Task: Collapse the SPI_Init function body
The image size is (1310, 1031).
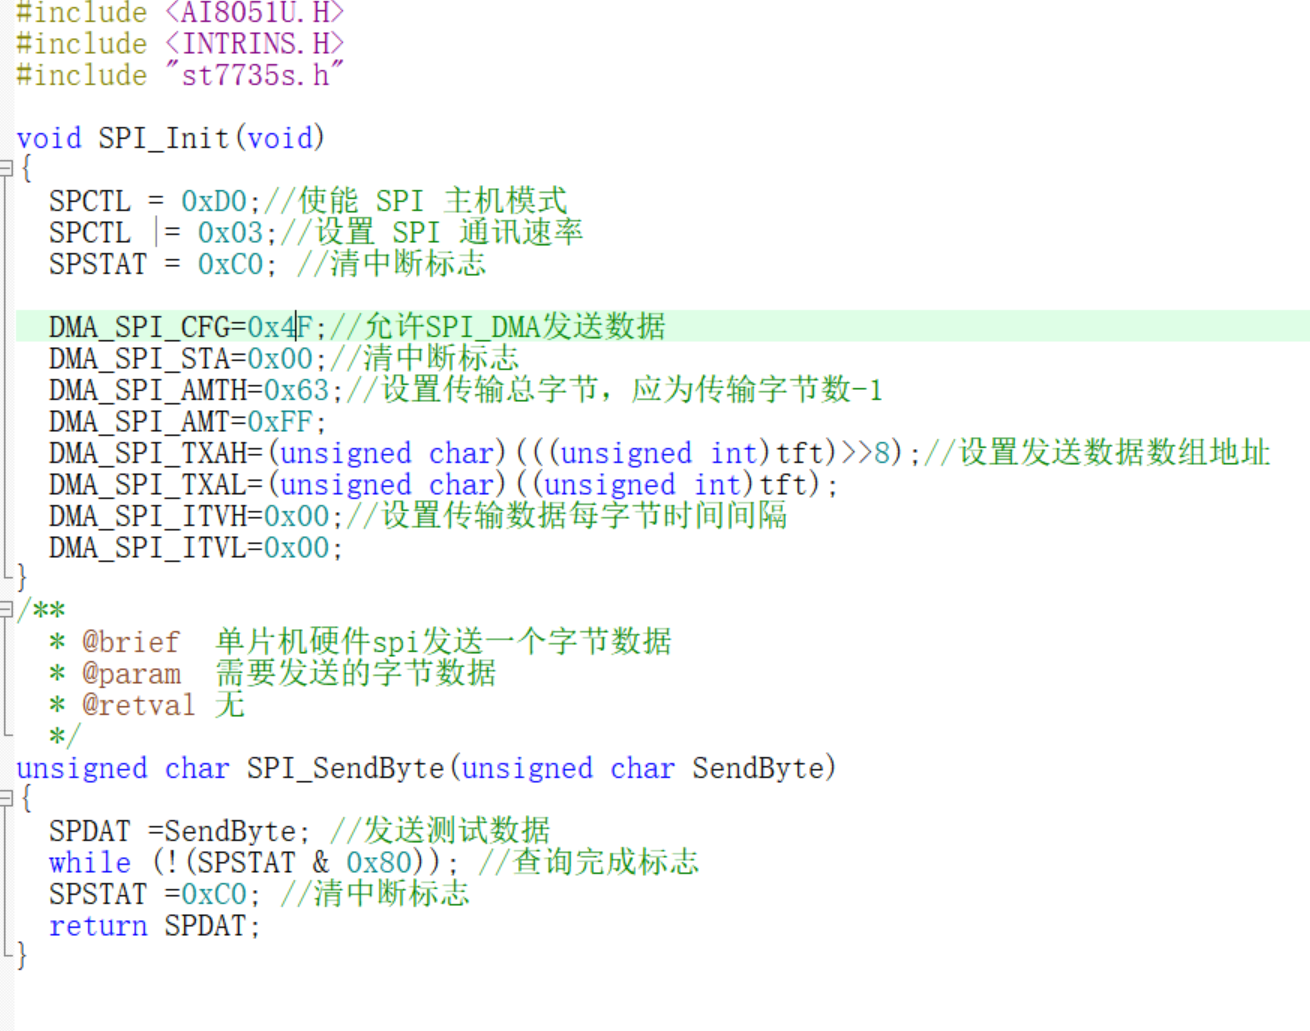Action: pyautogui.click(x=7, y=169)
